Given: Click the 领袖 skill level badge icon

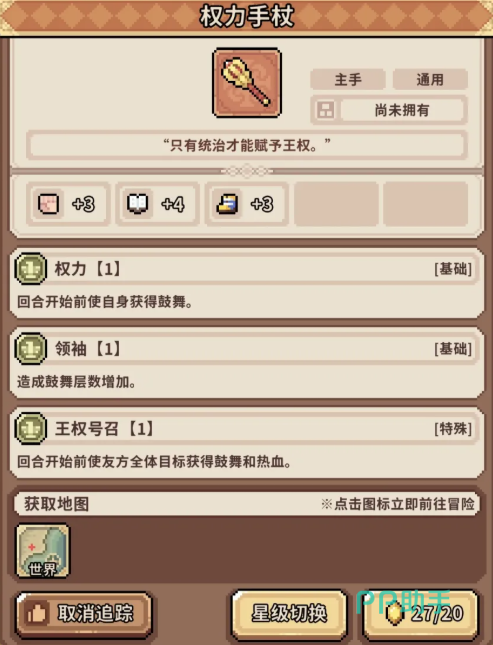Looking at the screenshot, I should coord(30,349).
